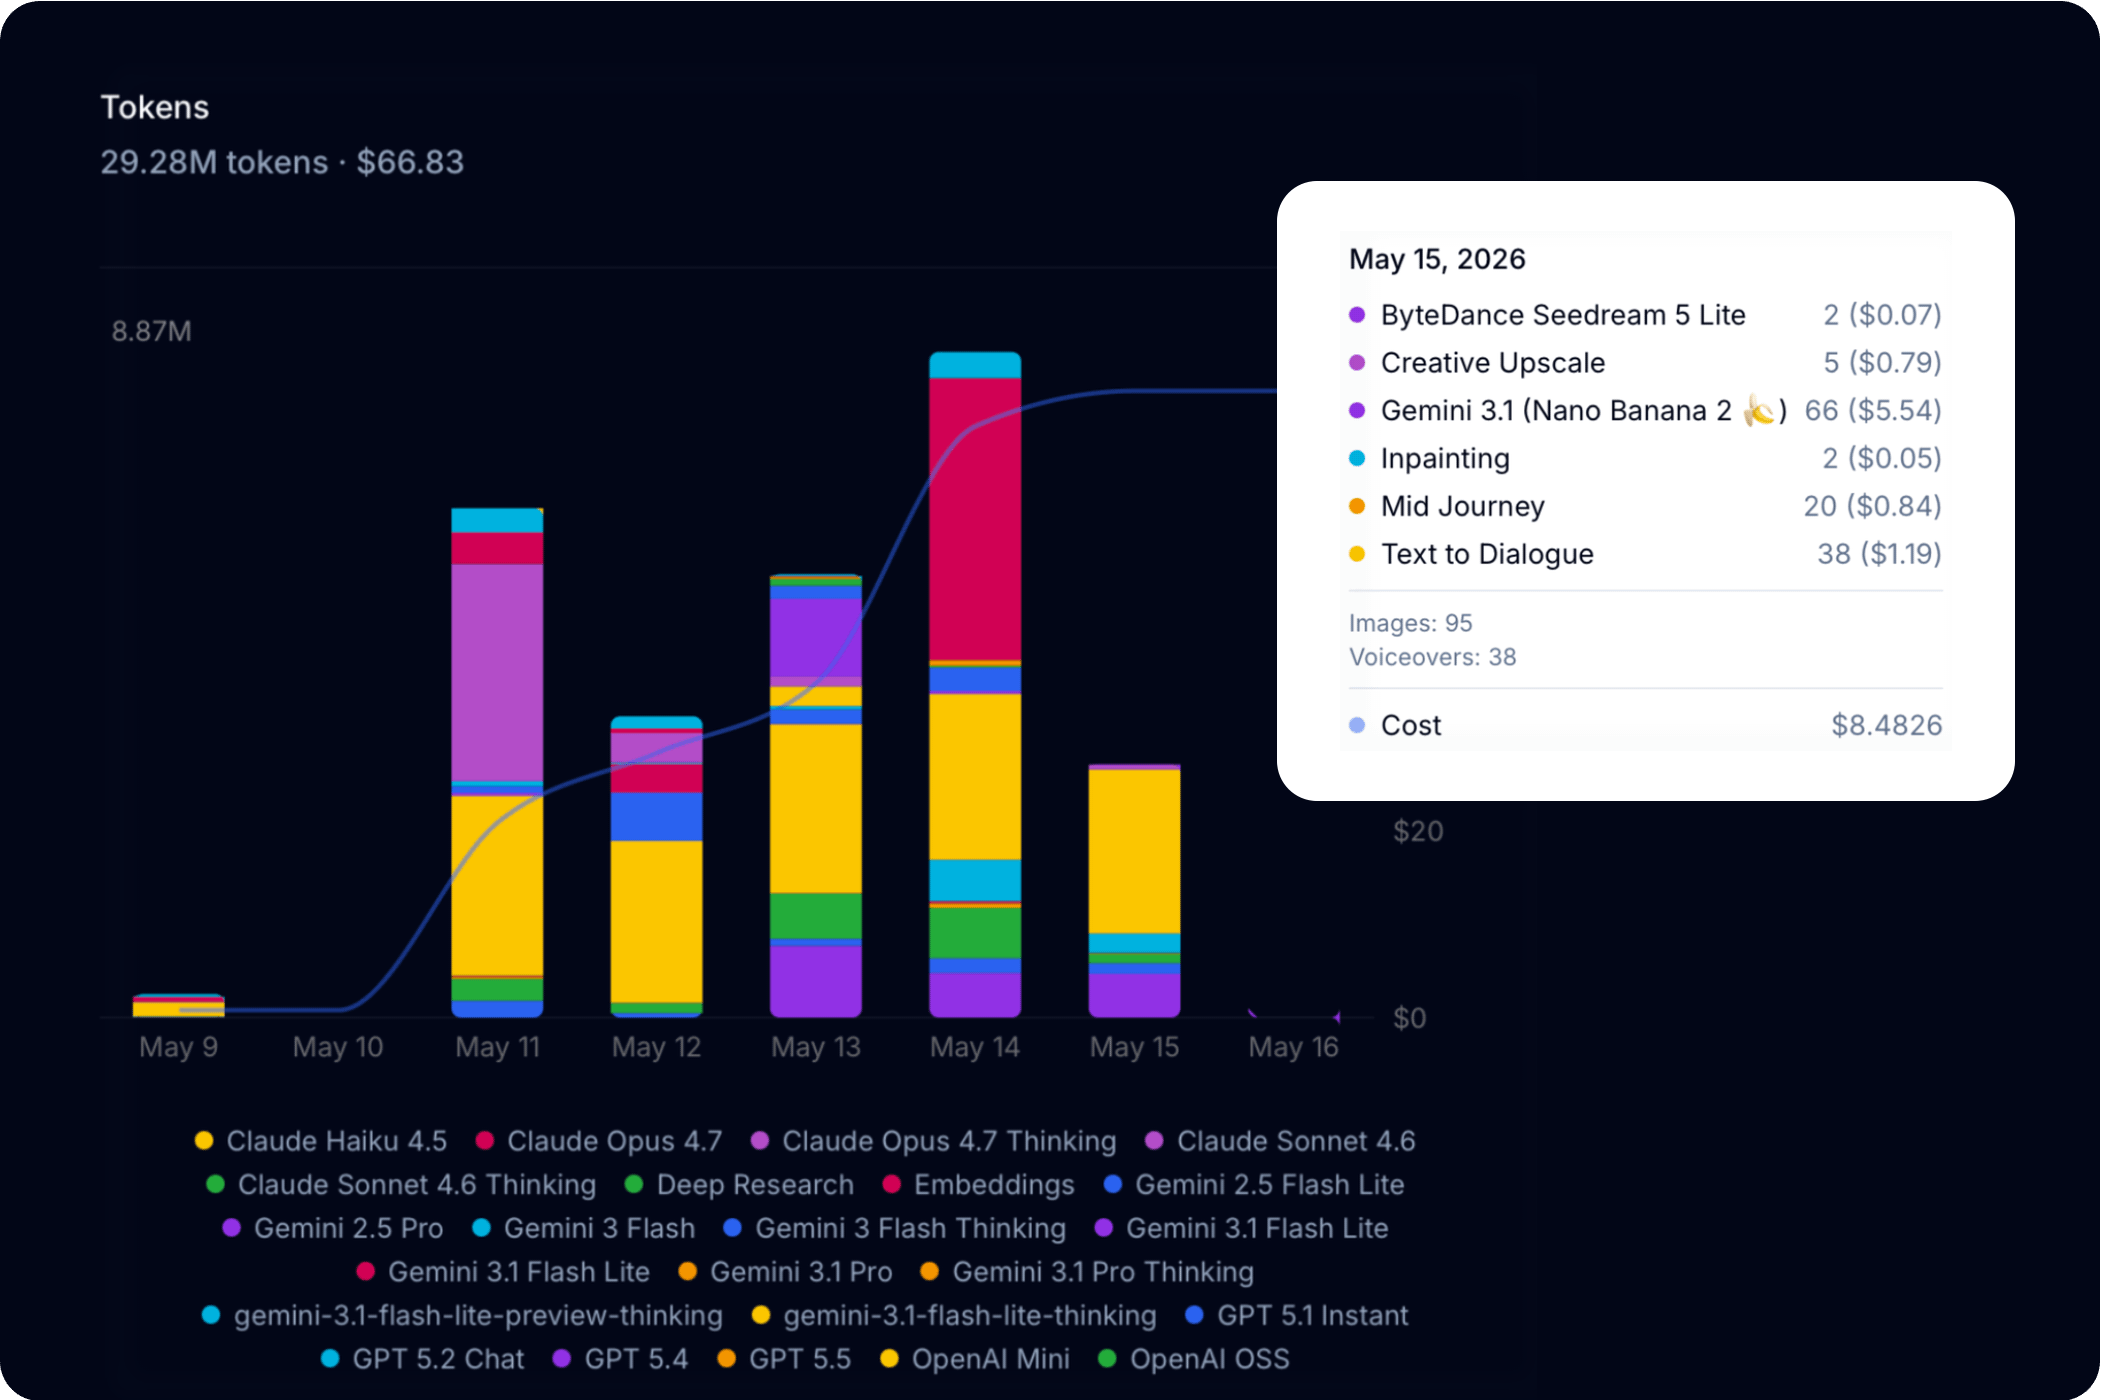The height and width of the screenshot is (1400, 2101).
Task: Toggle GPT 5.1 Instant legend entry
Action: [1296, 1316]
